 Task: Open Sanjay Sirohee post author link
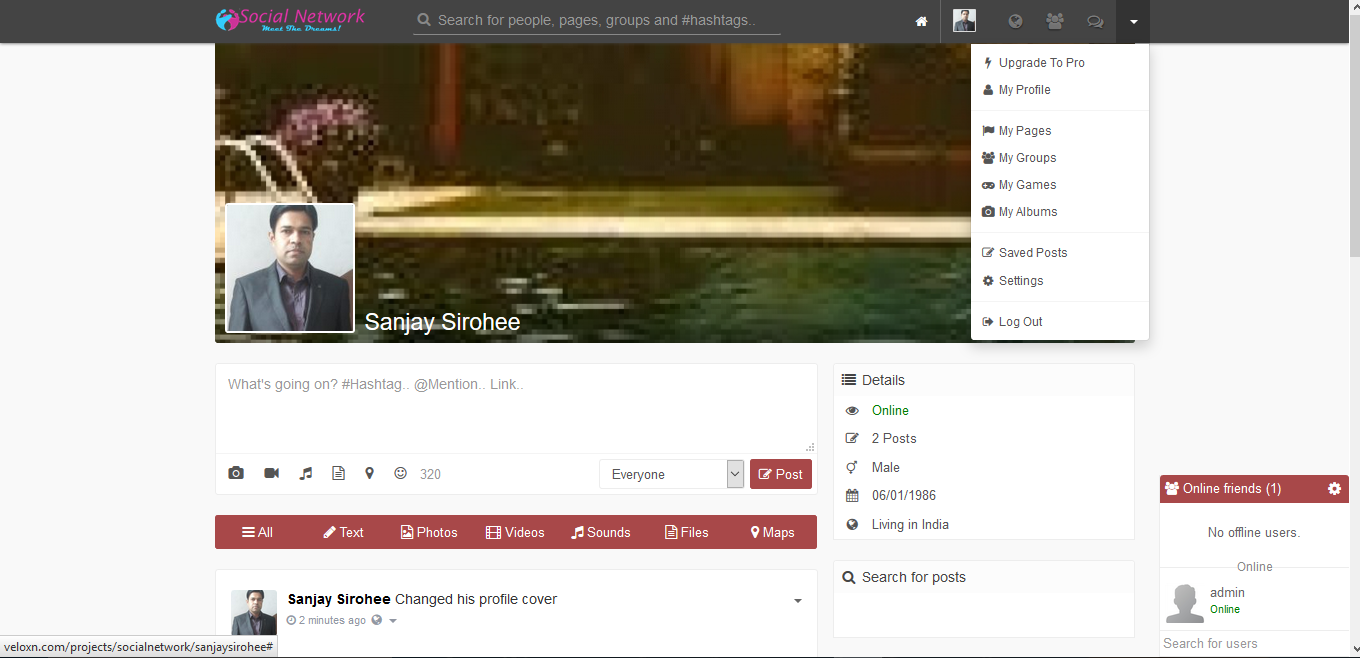coord(339,599)
